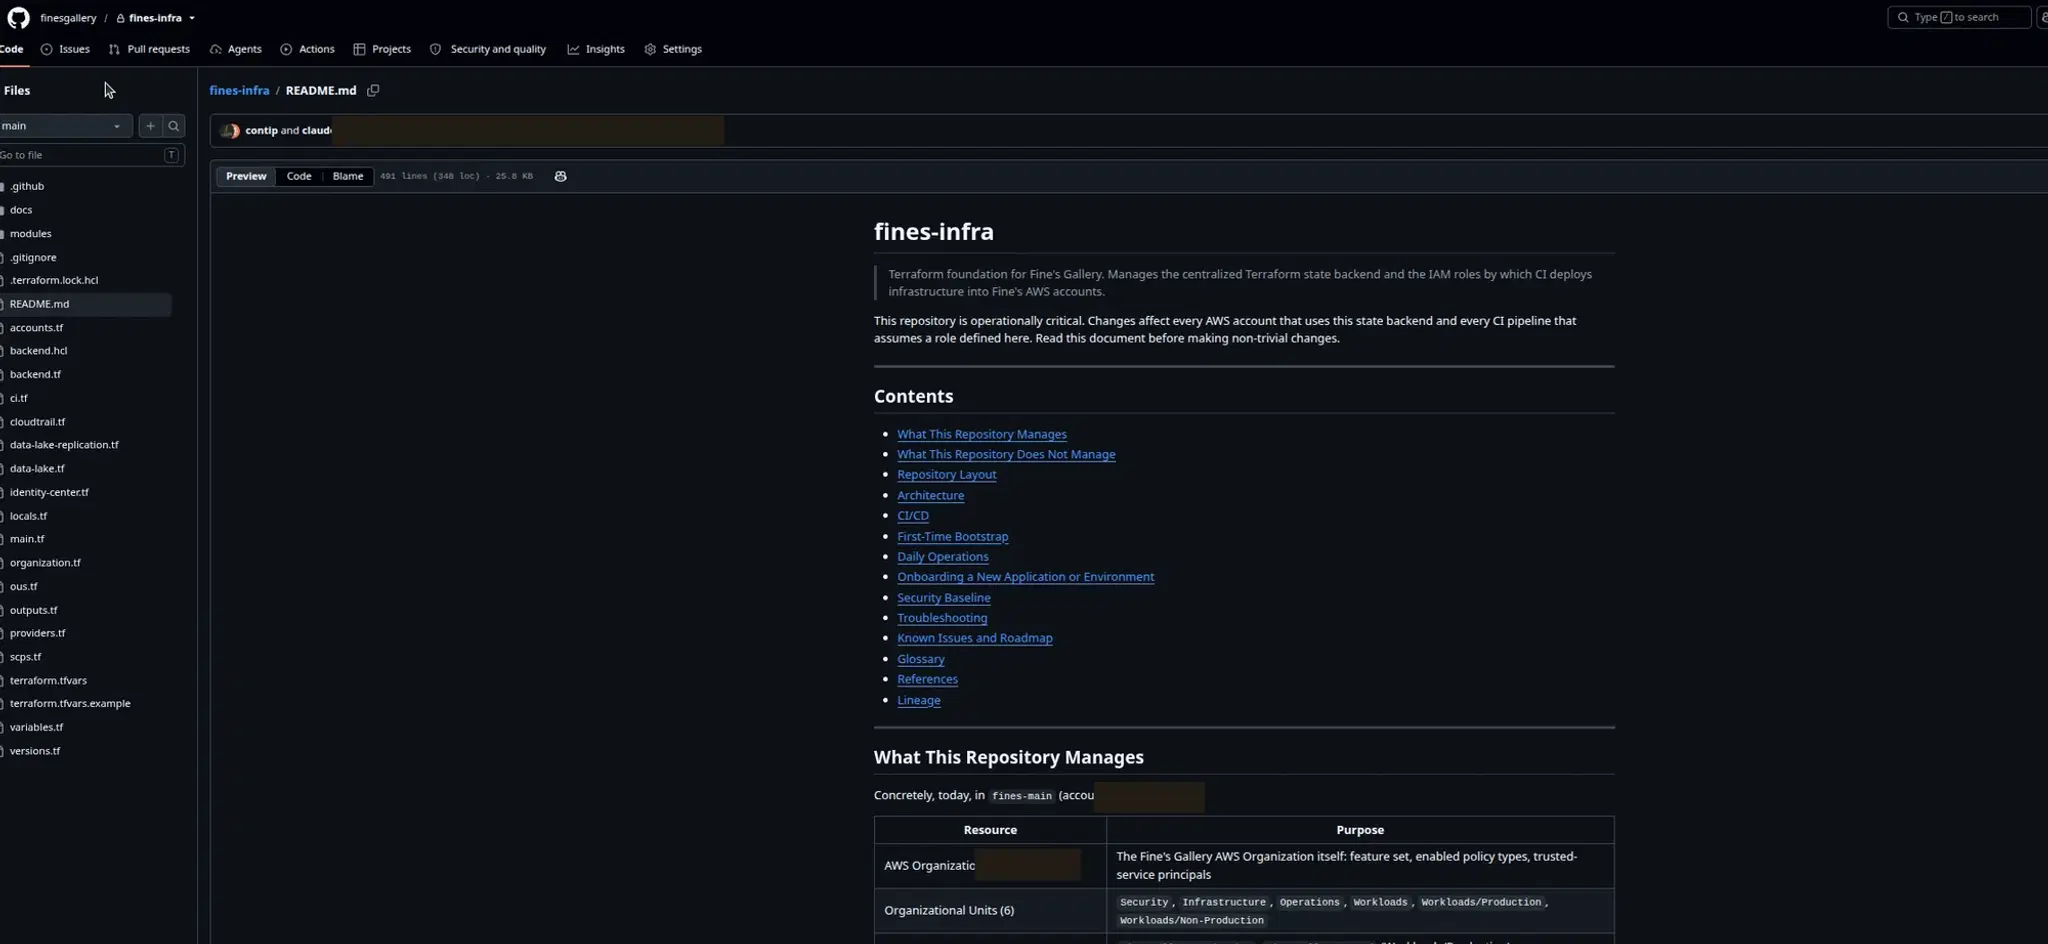The width and height of the screenshot is (2048, 944).
Task: Jump to Security Baseline section
Action: (944, 598)
